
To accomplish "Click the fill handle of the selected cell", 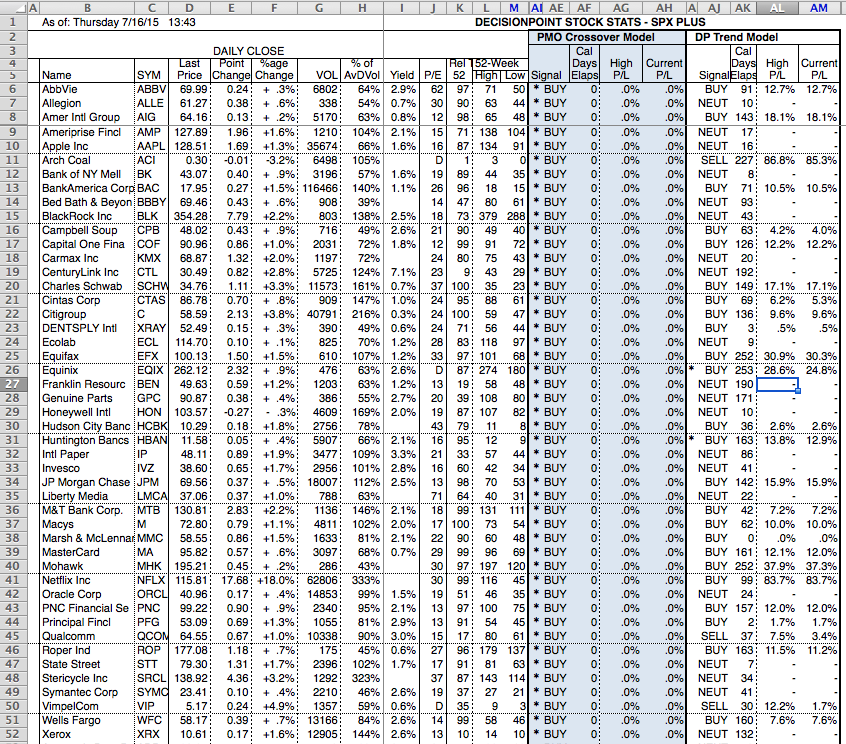I will [x=797, y=390].
